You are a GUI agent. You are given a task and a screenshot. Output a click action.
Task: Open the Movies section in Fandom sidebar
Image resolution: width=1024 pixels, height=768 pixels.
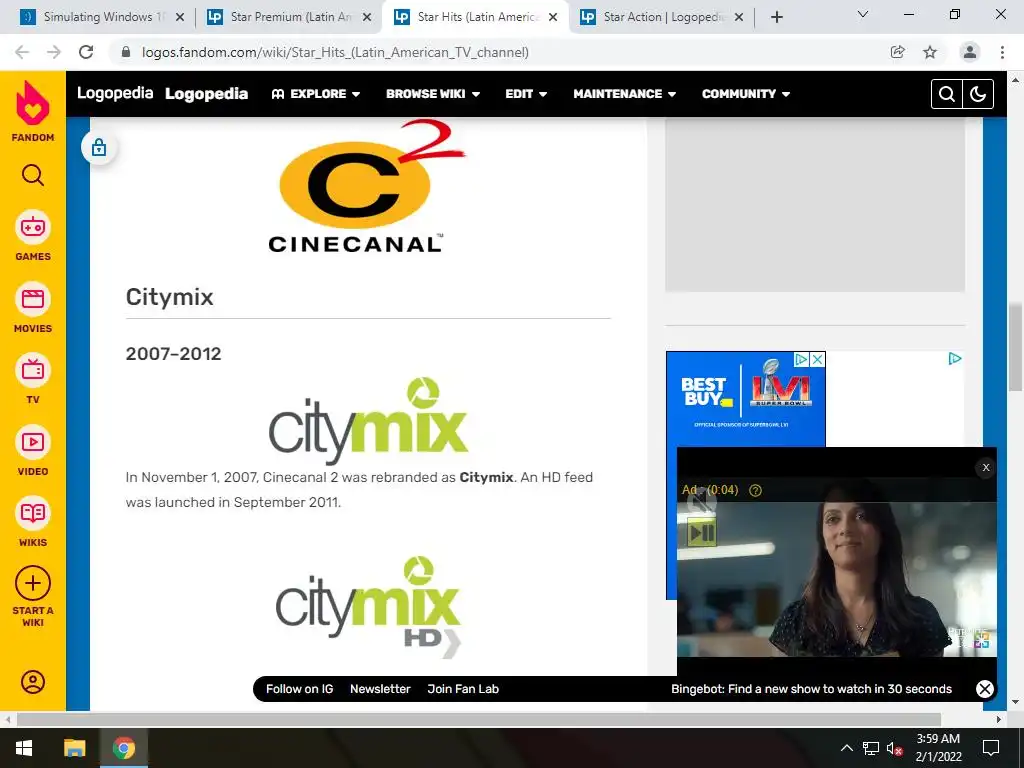click(x=33, y=308)
